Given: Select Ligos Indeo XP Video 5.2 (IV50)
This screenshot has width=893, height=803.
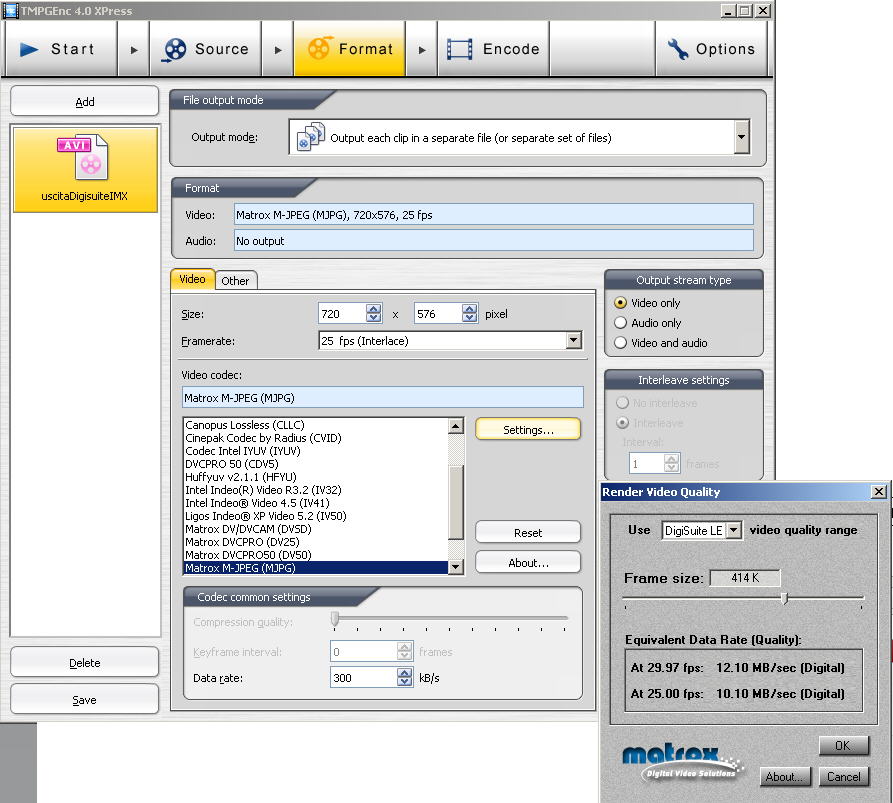Looking at the screenshot, I should coord(316,516).
